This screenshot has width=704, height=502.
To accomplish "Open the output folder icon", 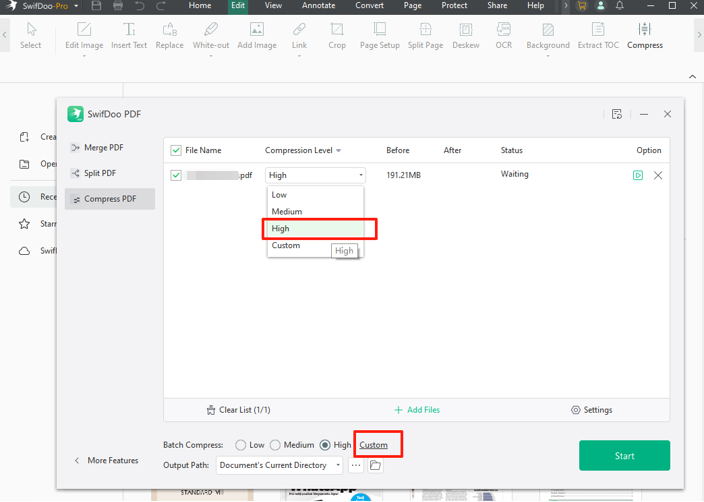I will coord(375,465).
